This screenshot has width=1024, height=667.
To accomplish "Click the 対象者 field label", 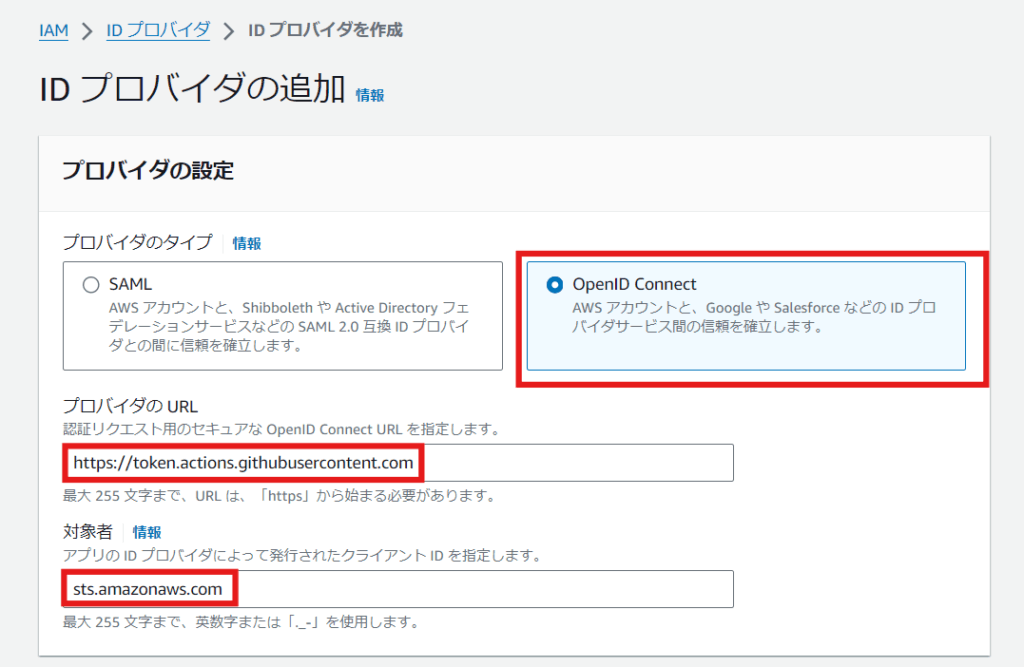I will pos(87,532).
